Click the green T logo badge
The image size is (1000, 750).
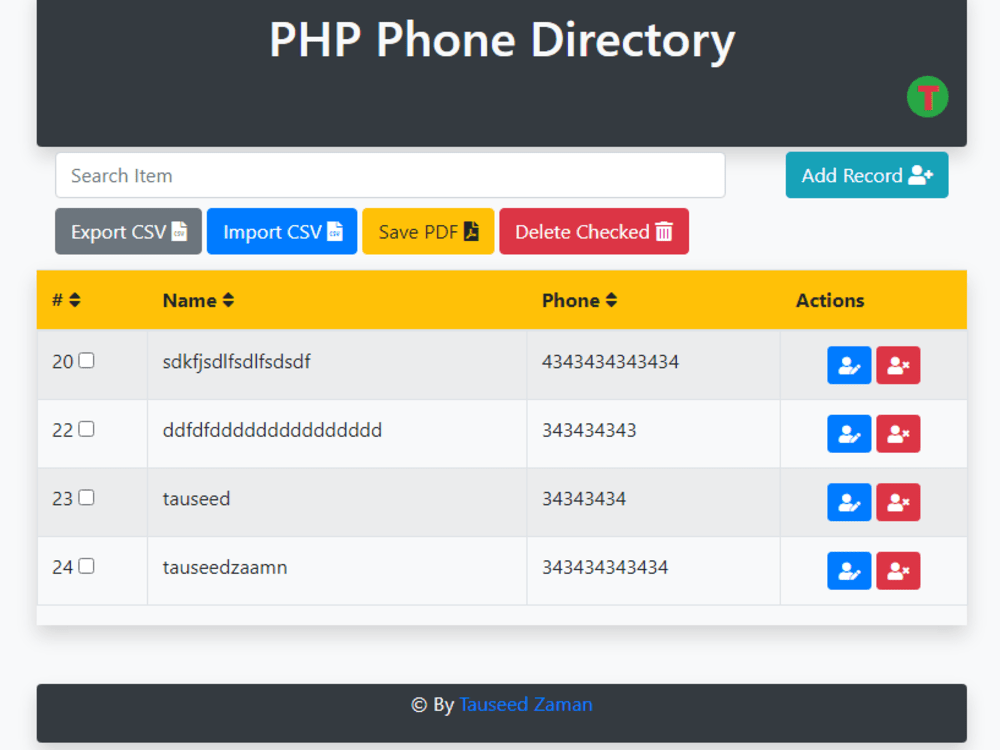[x=927, y=97]
